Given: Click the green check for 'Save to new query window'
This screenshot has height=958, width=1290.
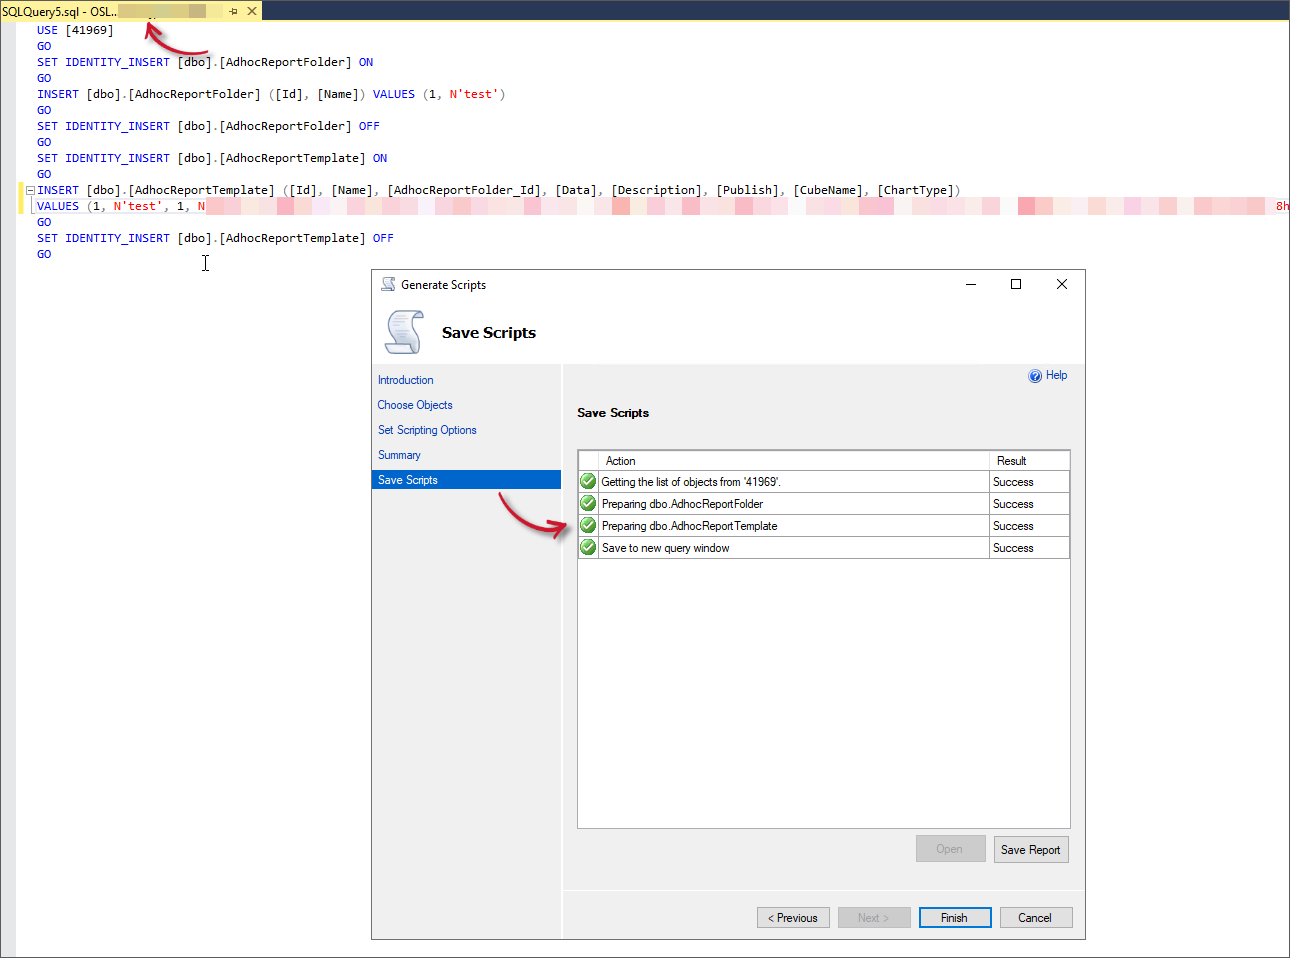Looking at the screenshot, I should point(588,547).
